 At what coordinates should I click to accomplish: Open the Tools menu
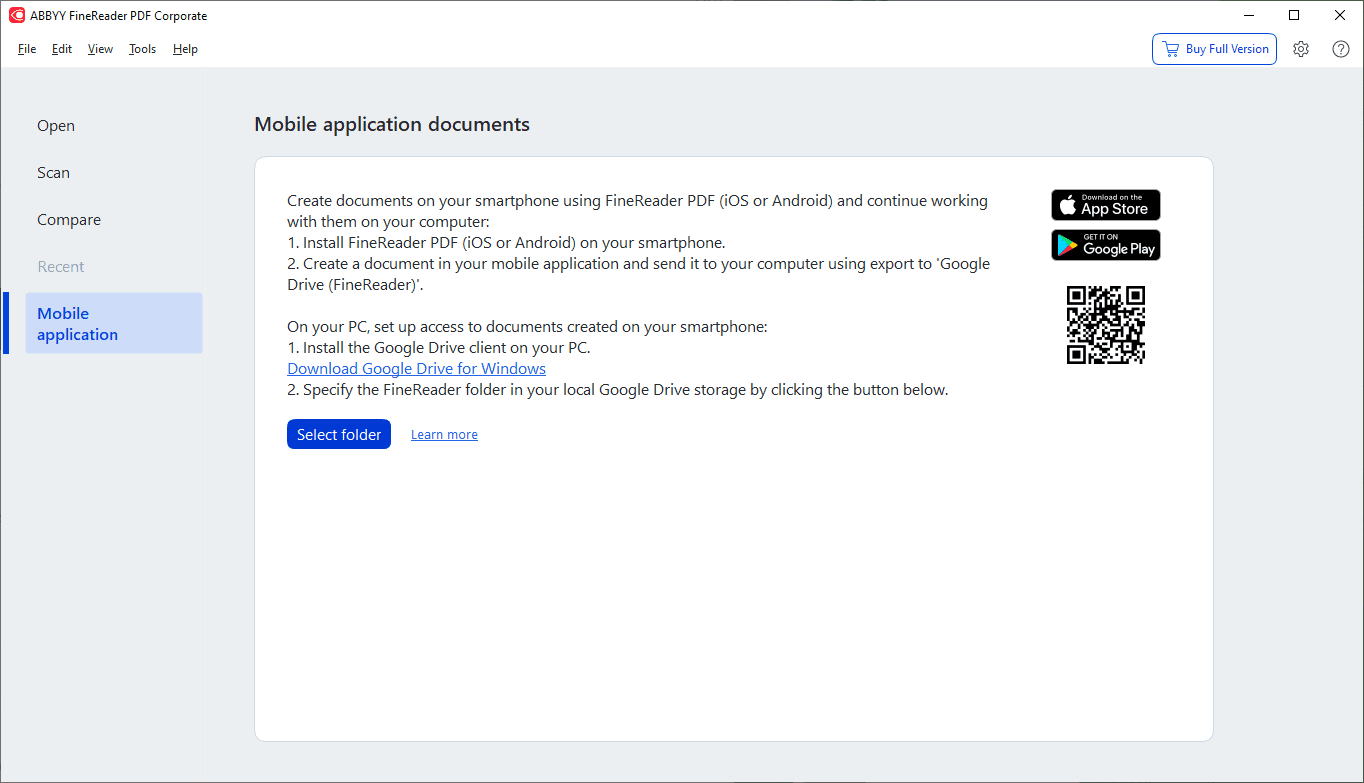pos(142,49)
